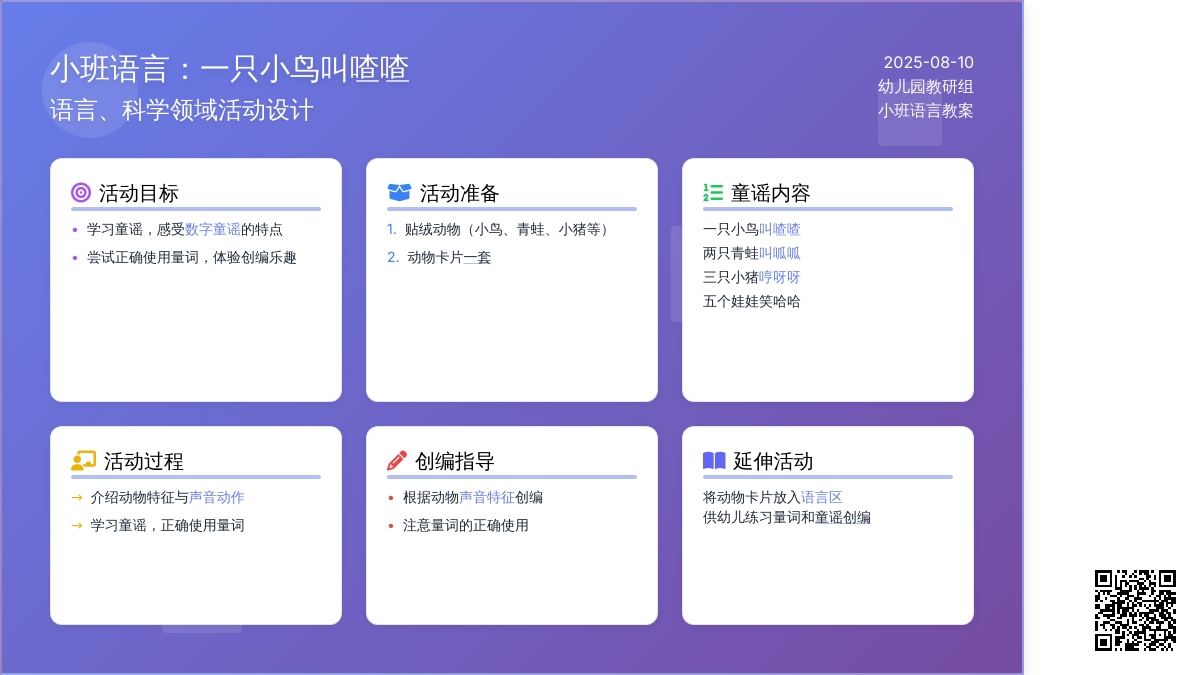Click the 创编指导 heading
The height and width of the screenshot is (675, 1200).
tap(455, 461)
